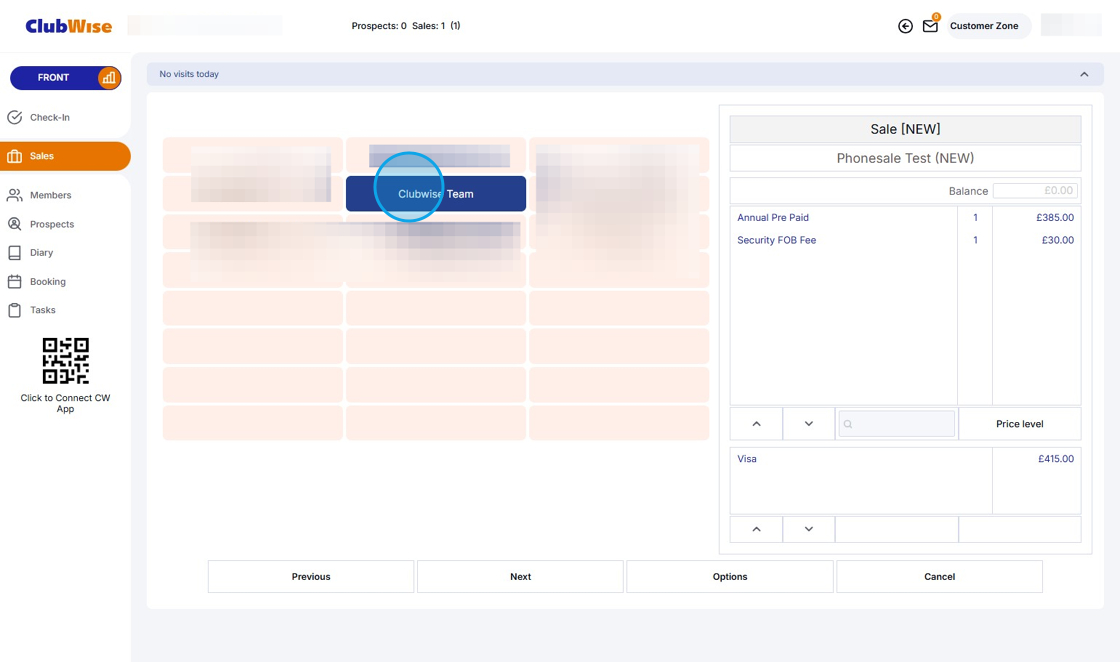The height and width of the screenshot is (662, 1120).
Task: Collapse the No visits today bar
Action: (x=1084, y=74)
